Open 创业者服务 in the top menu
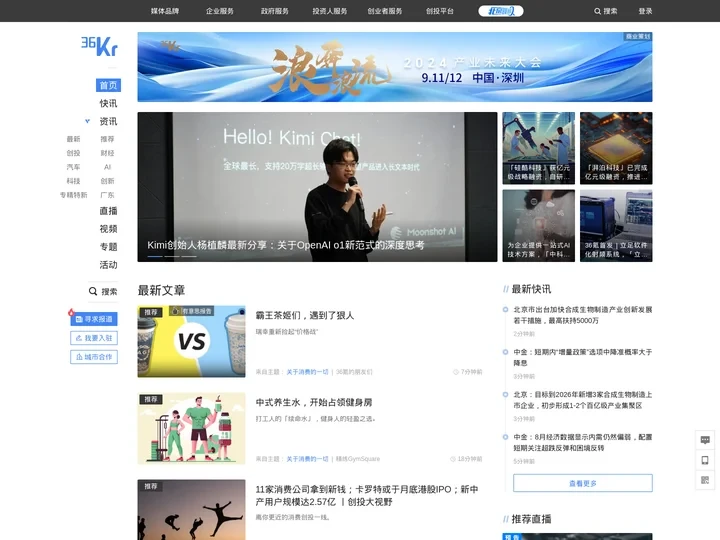 coord(385,11)
